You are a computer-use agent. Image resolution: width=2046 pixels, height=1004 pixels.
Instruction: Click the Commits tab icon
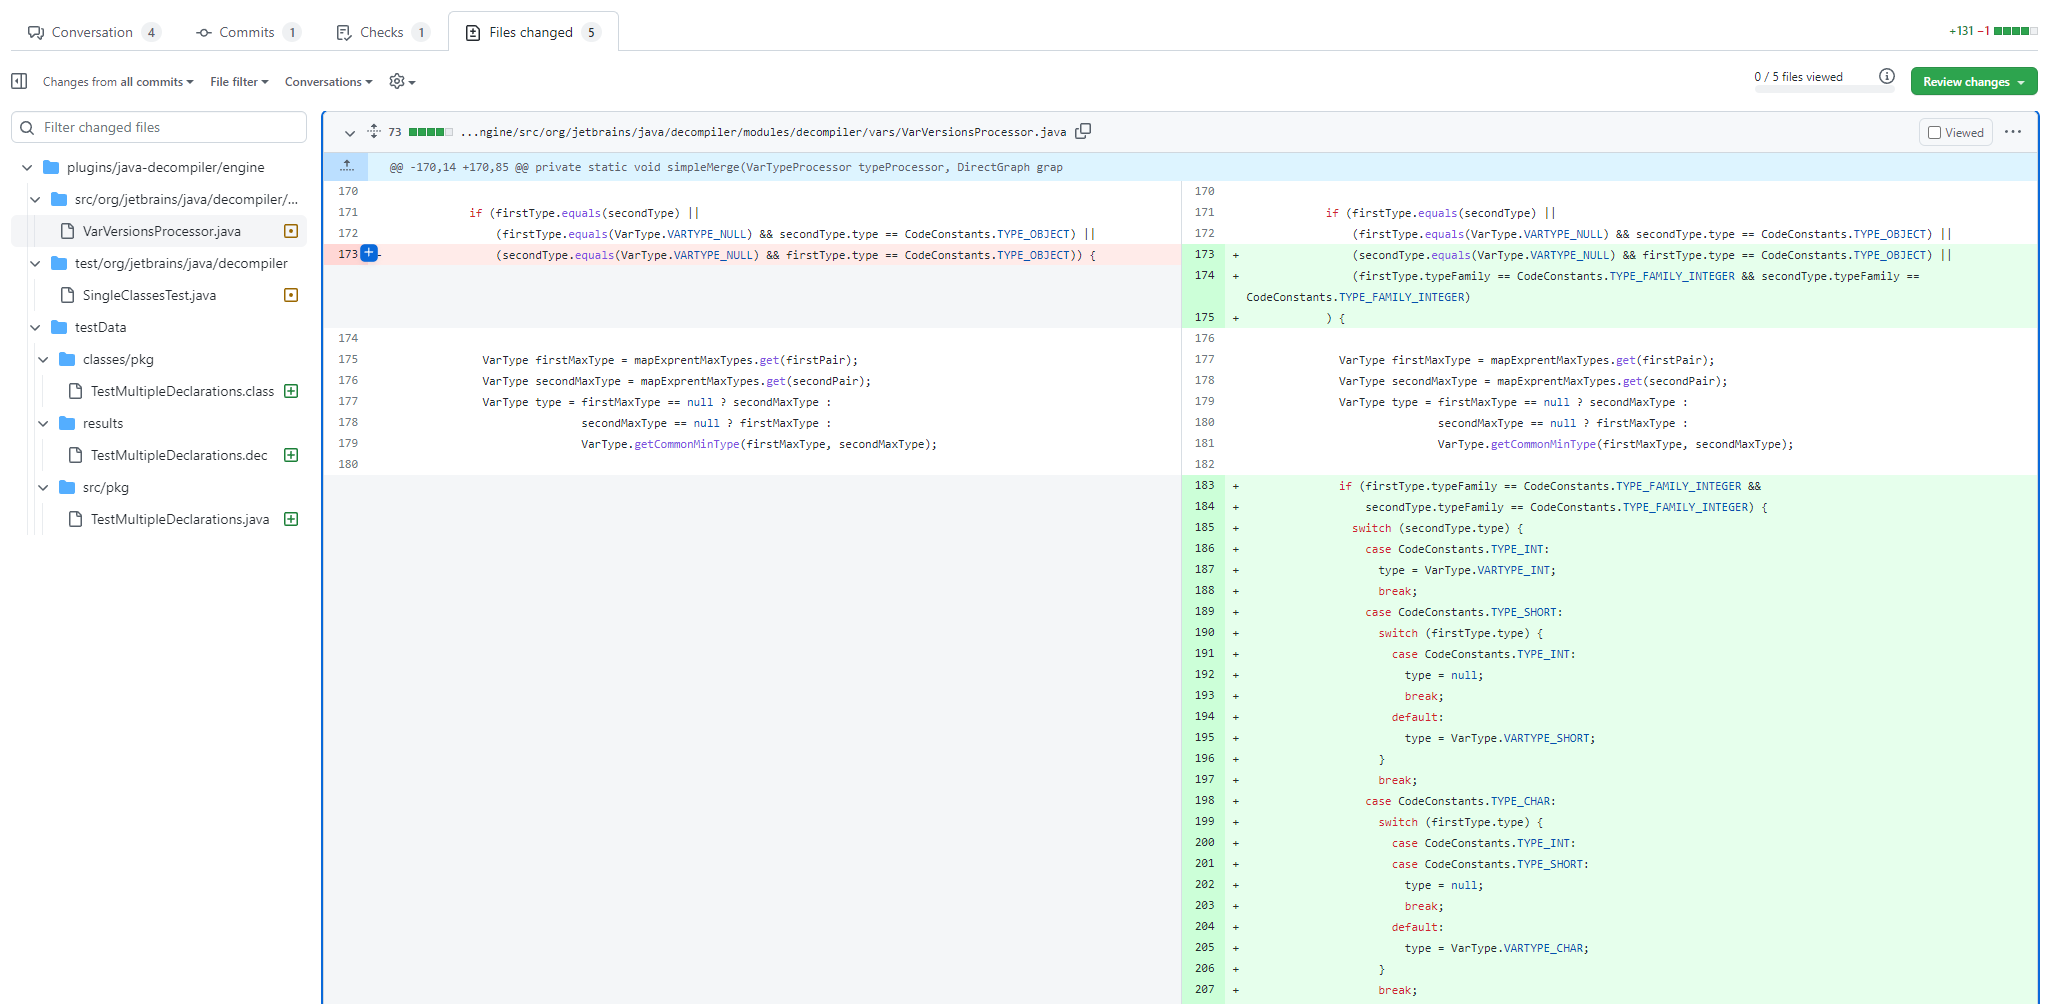pyautogui.click(x=204, y=32)
